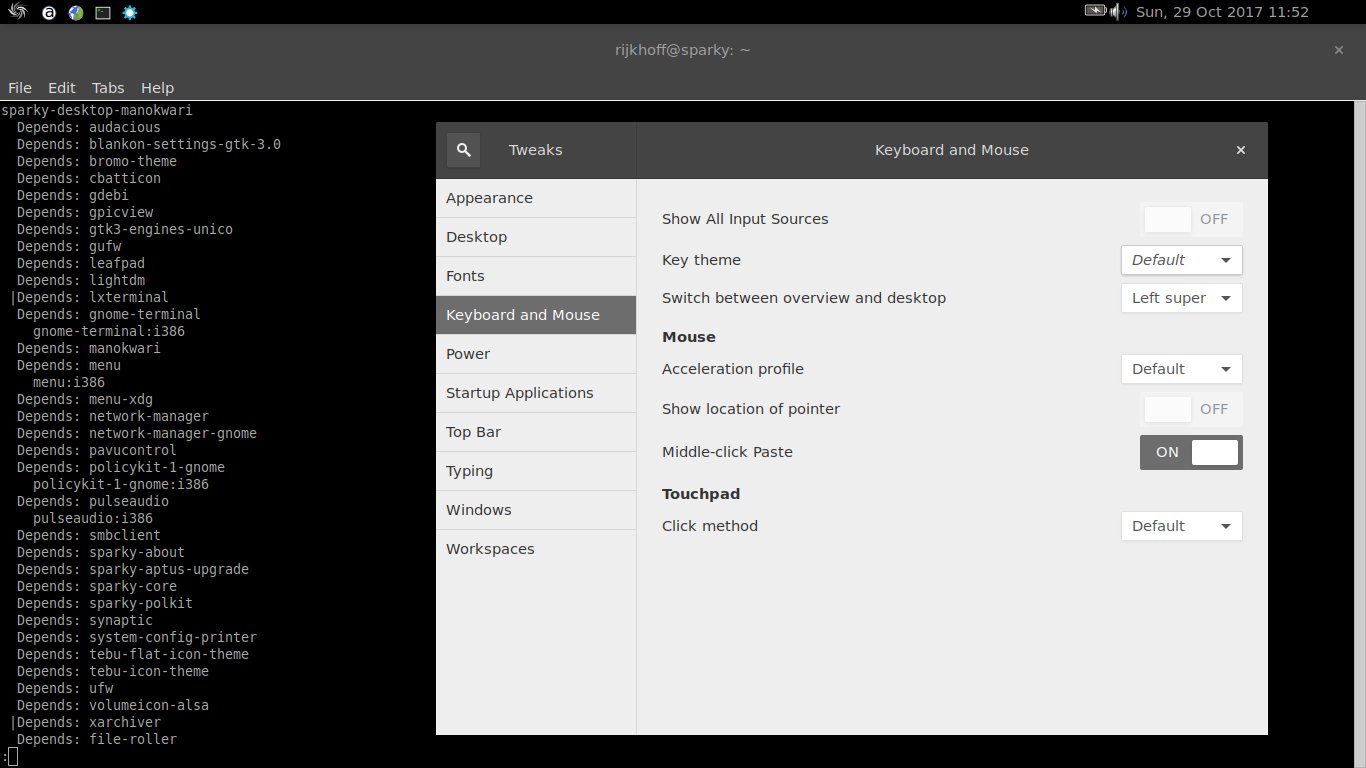Switch to the Windows section
Screen dimensions: 1366x768
(536, 510)
